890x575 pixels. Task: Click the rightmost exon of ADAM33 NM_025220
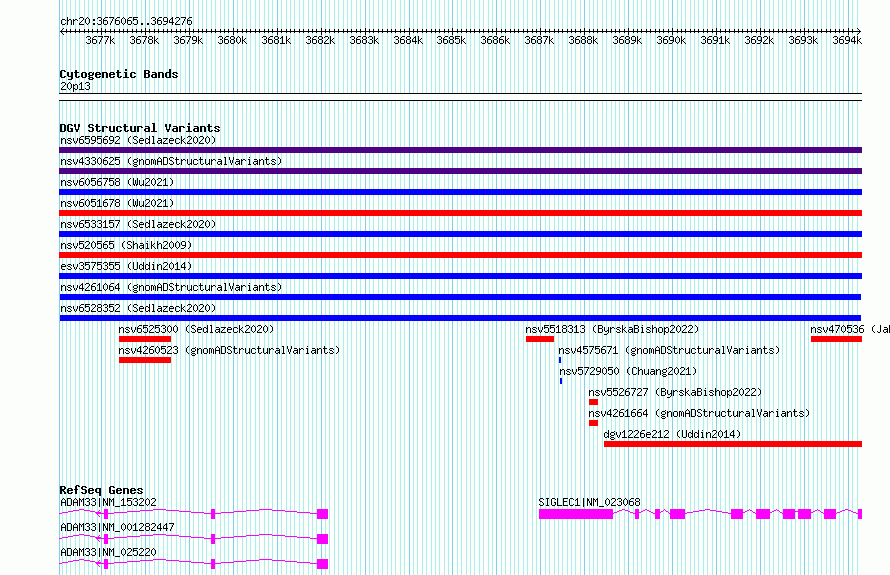(x=322, y=564)
